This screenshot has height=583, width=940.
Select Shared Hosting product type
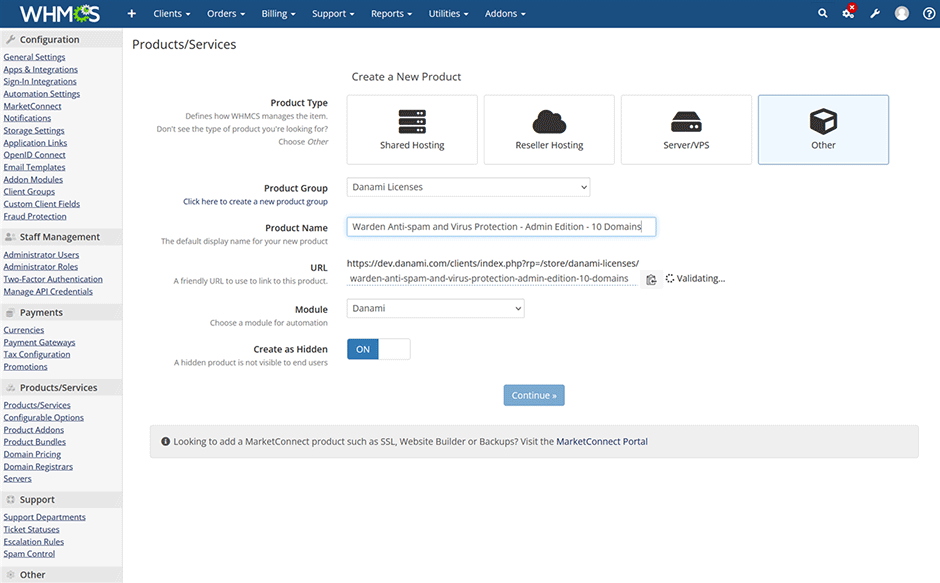click(x=412, y=130)
